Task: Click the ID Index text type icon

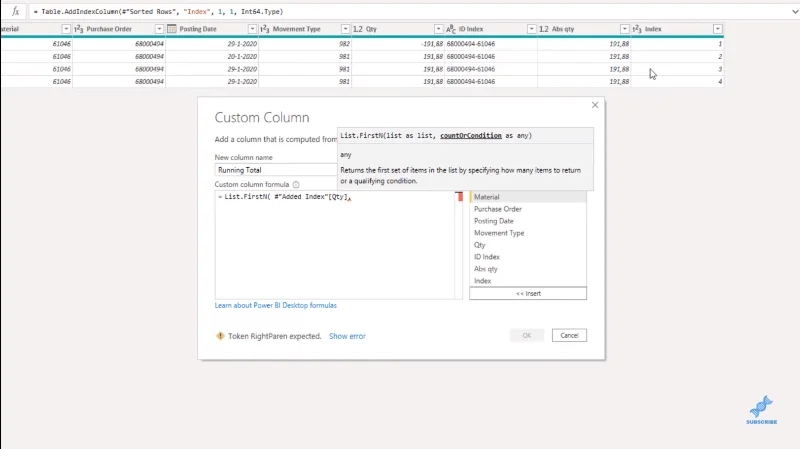Action: pyautogui.click(x=451, y=29)
